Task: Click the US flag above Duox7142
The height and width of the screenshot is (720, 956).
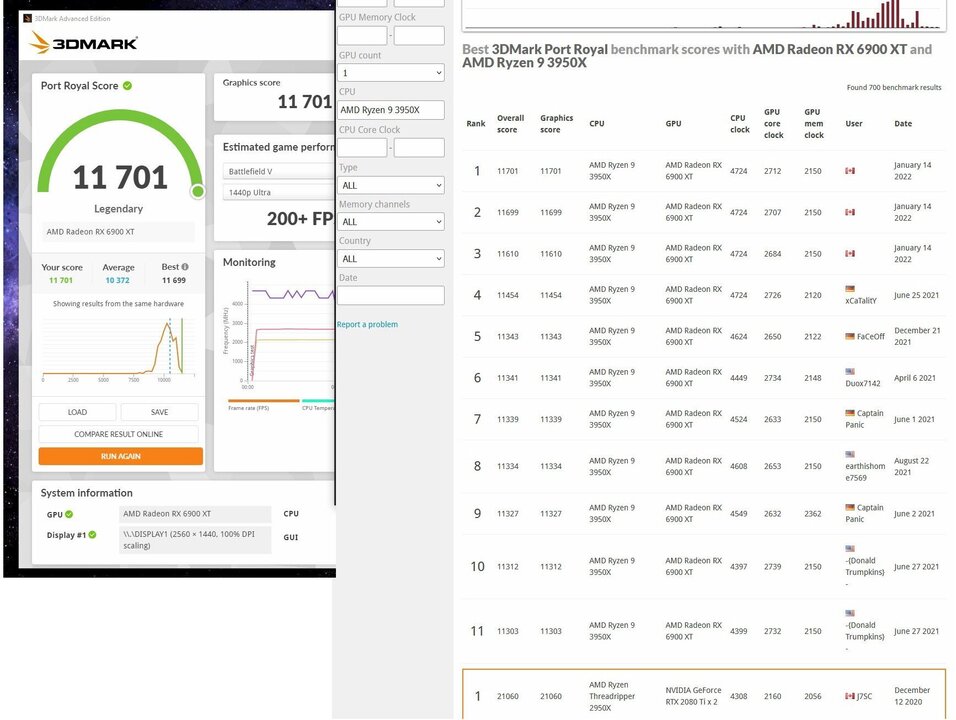Action: pos(850,371)
